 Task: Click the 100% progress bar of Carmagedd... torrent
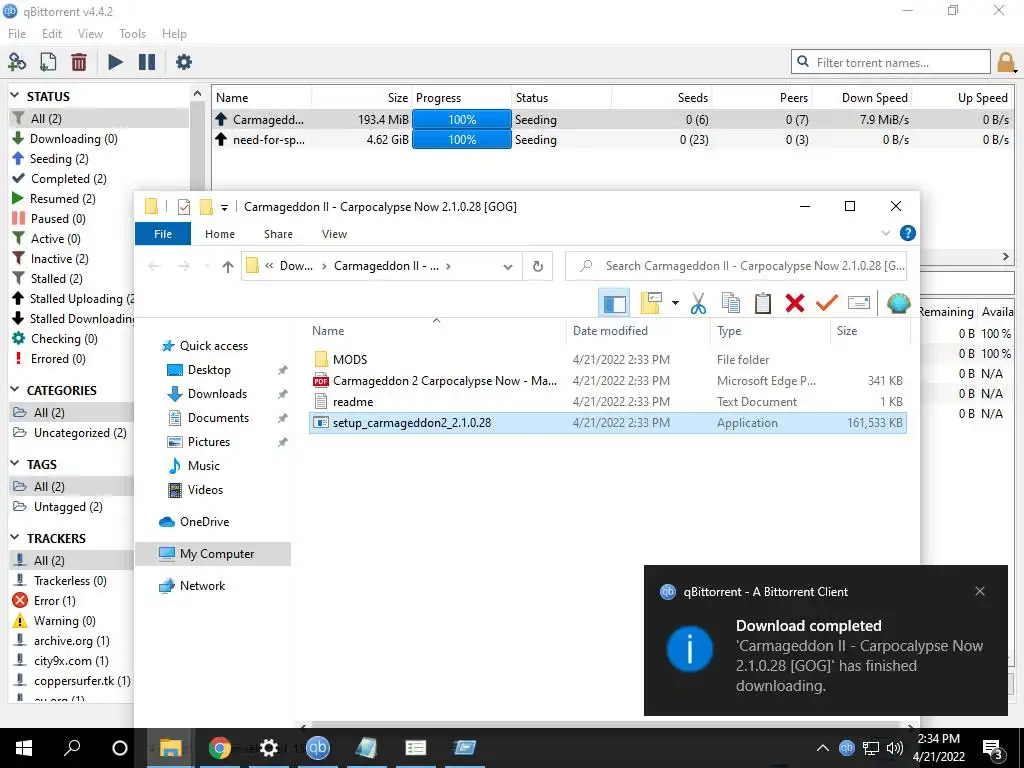tap(462, 120)
